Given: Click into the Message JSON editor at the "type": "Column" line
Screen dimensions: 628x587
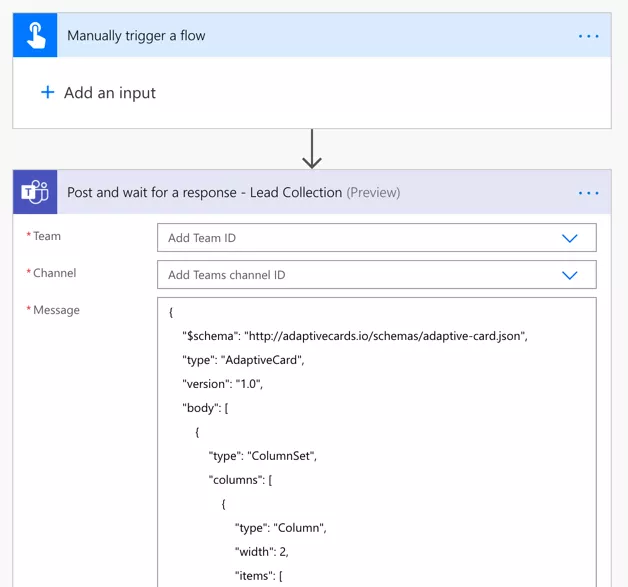Looking at the screenshot, I should (280, 528).
